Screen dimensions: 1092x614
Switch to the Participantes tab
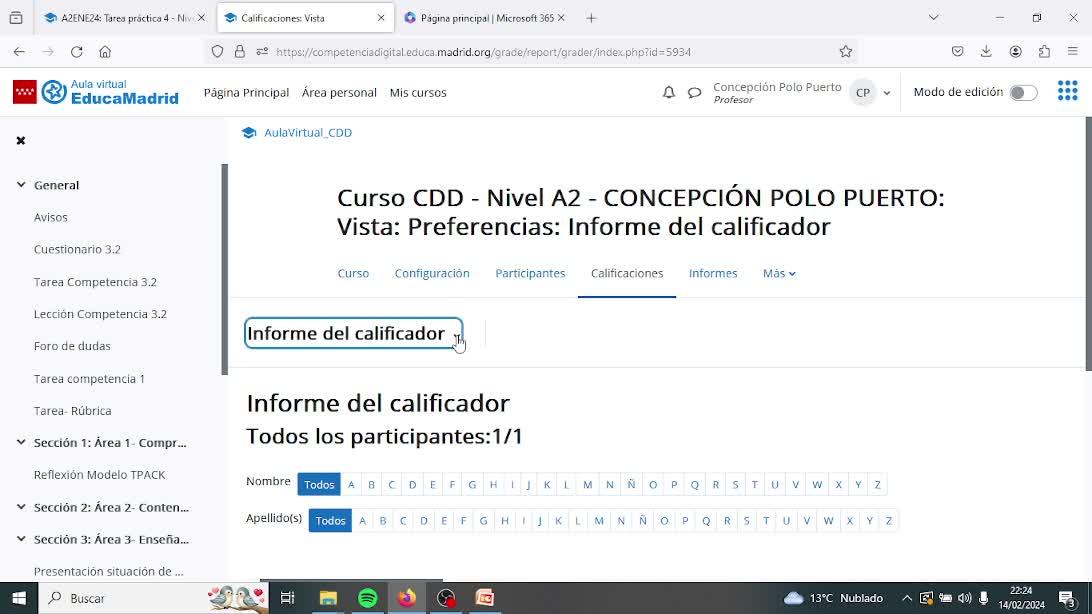tap(530, 274)
